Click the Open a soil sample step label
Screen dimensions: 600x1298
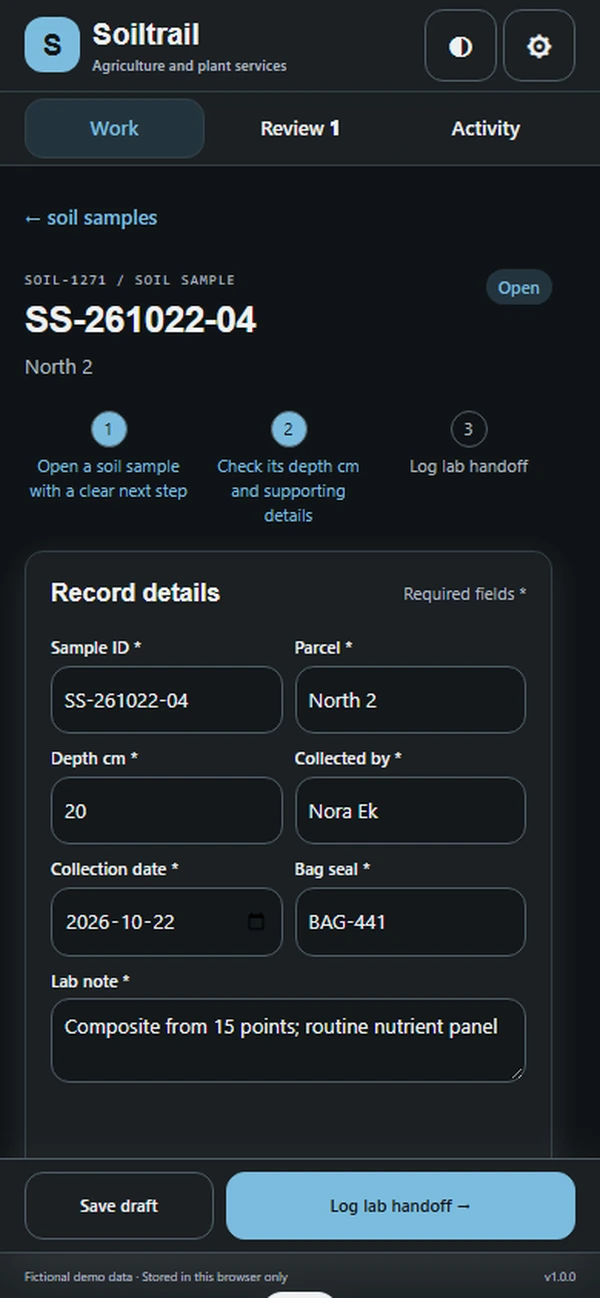(108, 479)
